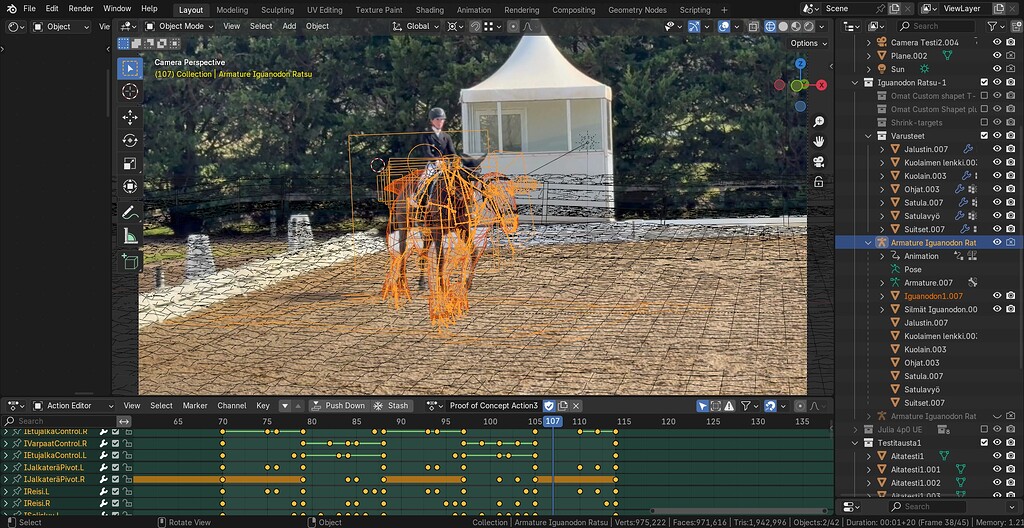Toggle camera view icon in viewport
This screenshot has height=528, width=1024.
point(818,161)
